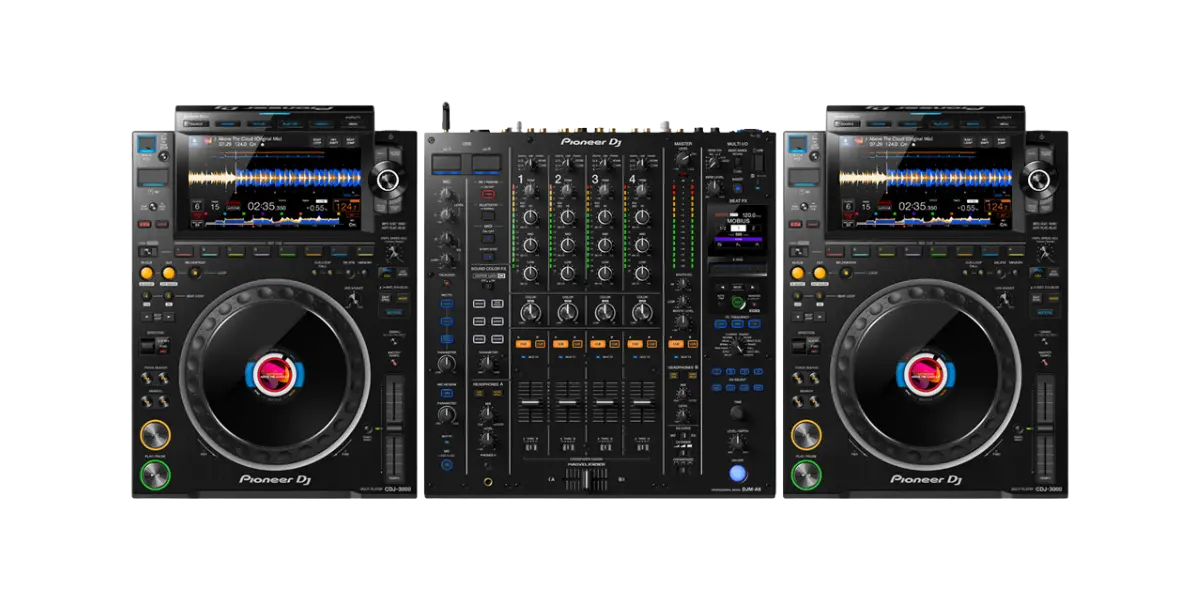This screenshot has width=1200, height=600.
Task: Click the blue USB port on right CDJ-3000
Action: point(796,143)
